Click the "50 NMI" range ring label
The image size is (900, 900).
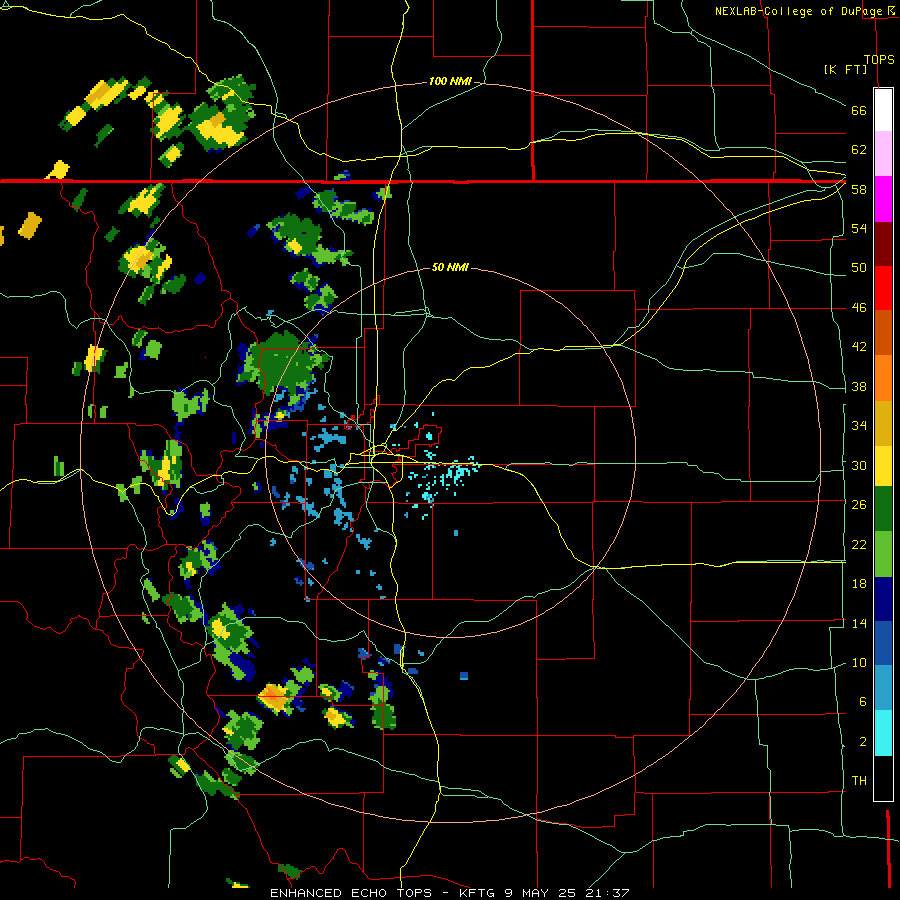tap(450, 267)
